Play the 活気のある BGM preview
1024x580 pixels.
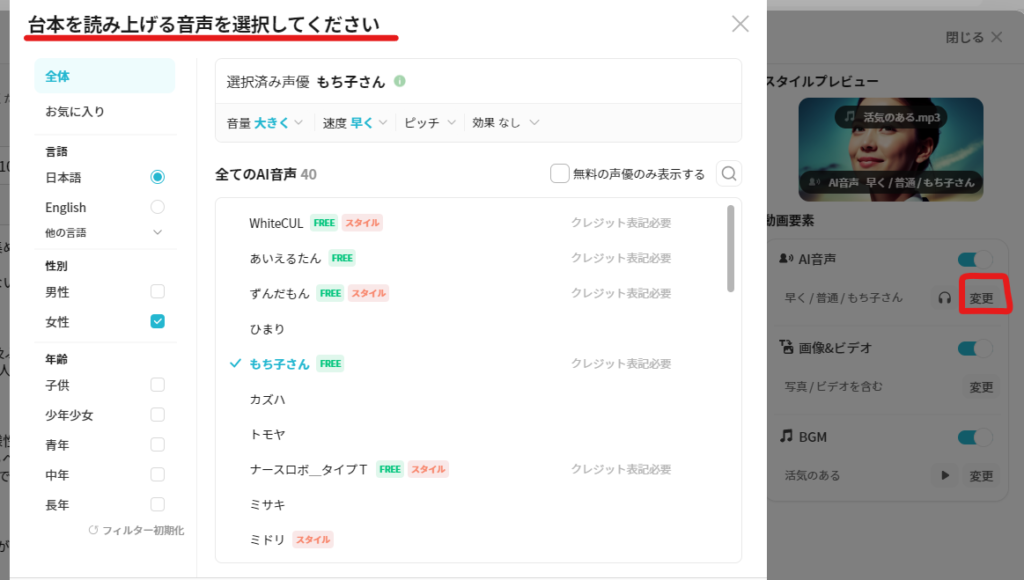click(944, 475)
